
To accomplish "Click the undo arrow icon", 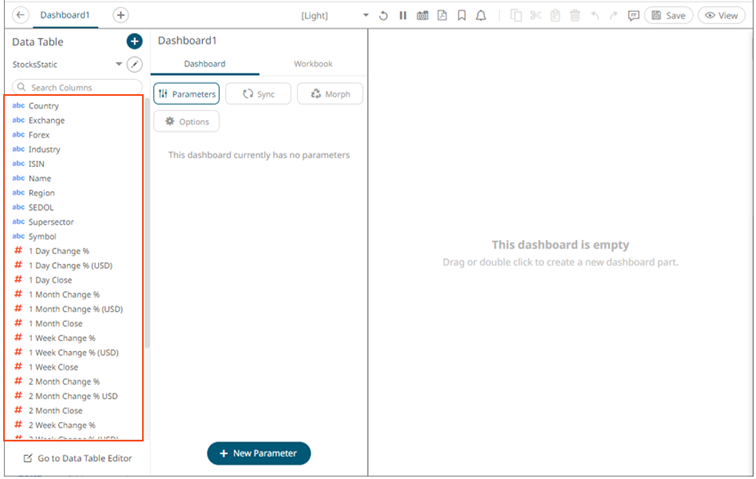I will pos(595,15).
